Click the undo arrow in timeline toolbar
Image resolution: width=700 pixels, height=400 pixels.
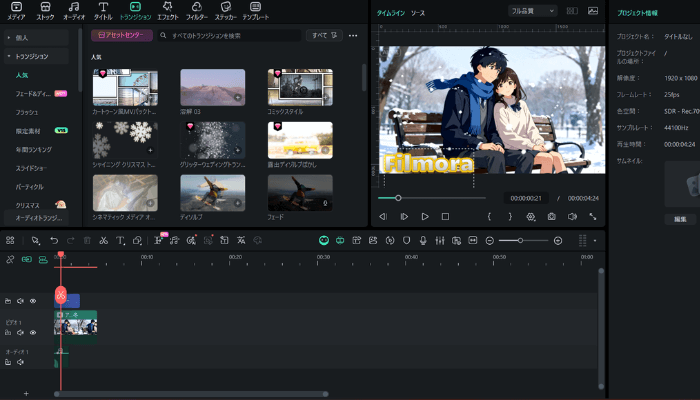54,241
